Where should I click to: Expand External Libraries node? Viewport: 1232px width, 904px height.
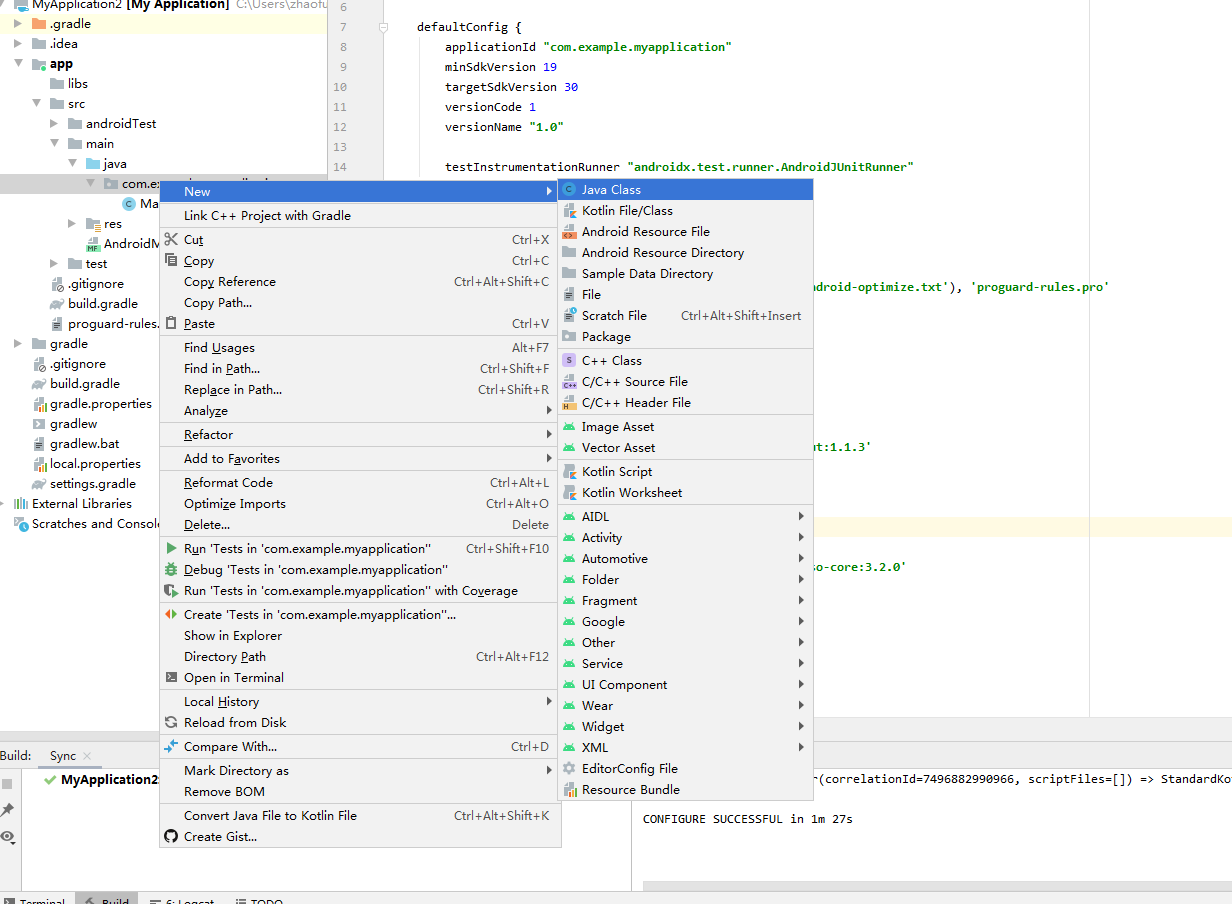coord(3,503)
